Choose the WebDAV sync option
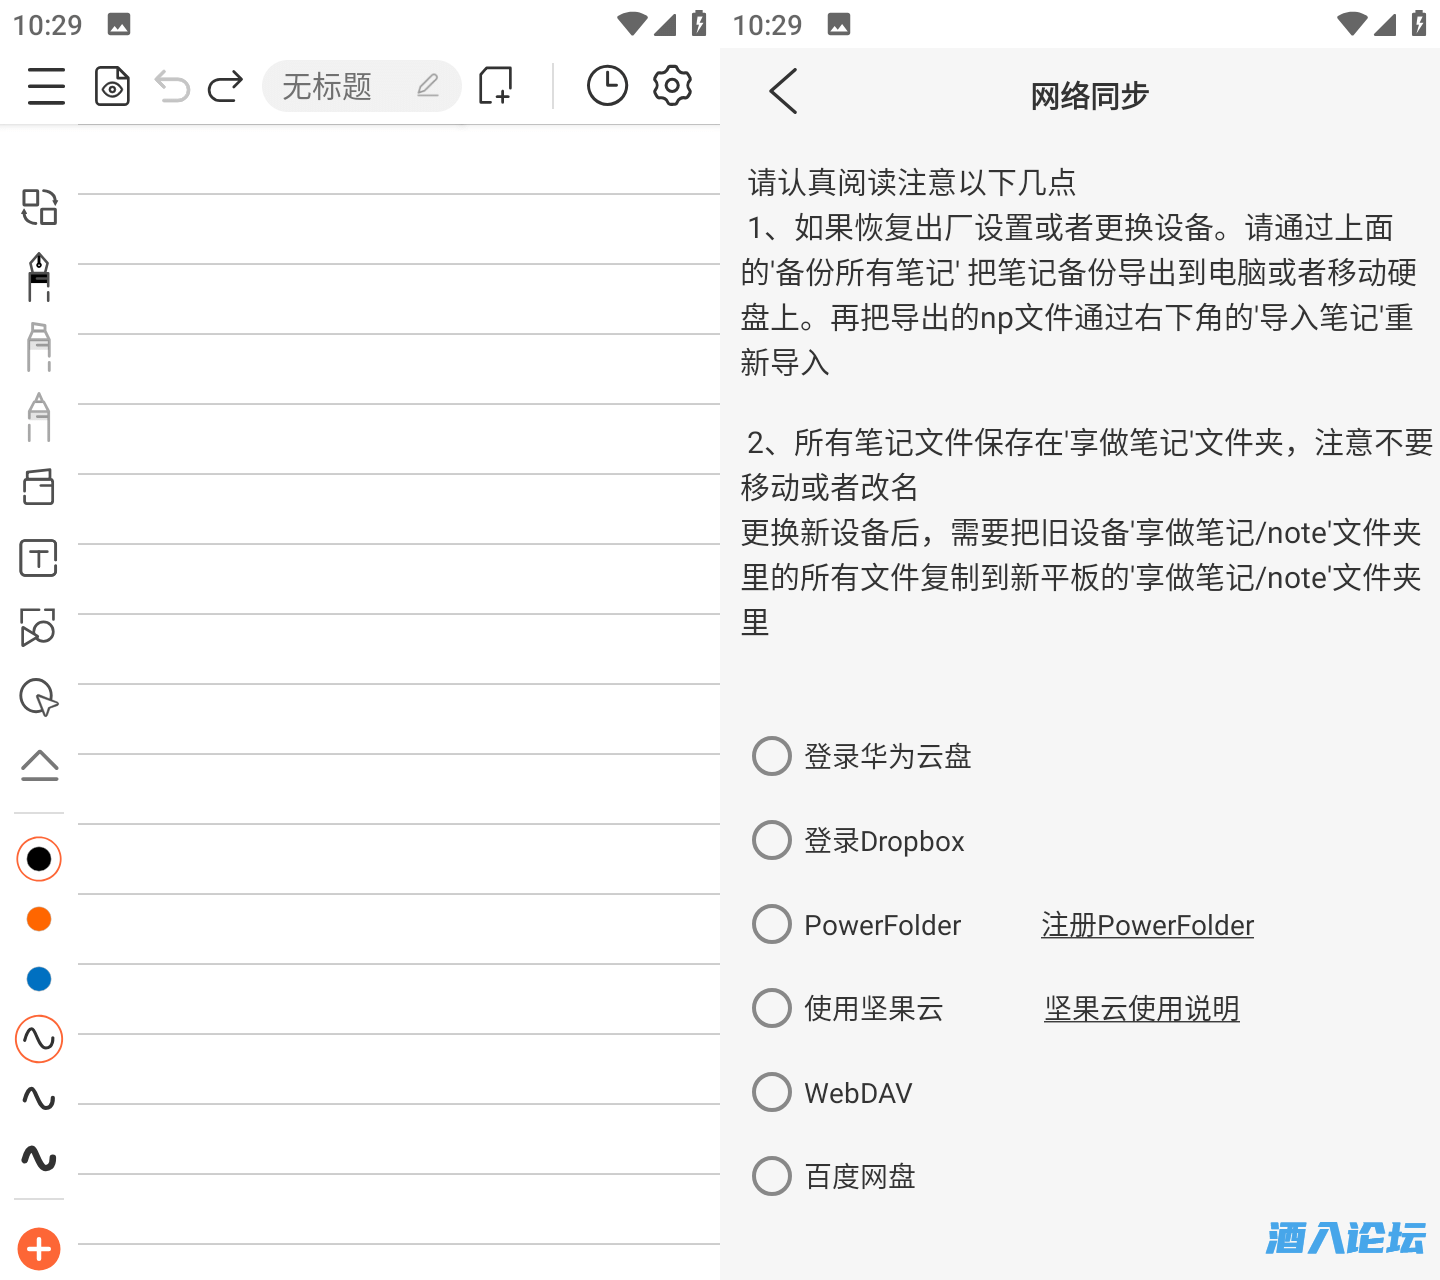Screen dimensions: 1440x1280 pos(772,1092)
